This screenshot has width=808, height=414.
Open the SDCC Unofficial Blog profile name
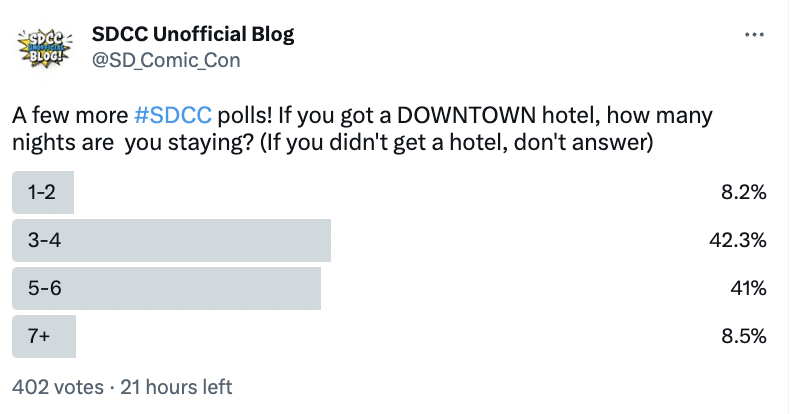[193, 34]
